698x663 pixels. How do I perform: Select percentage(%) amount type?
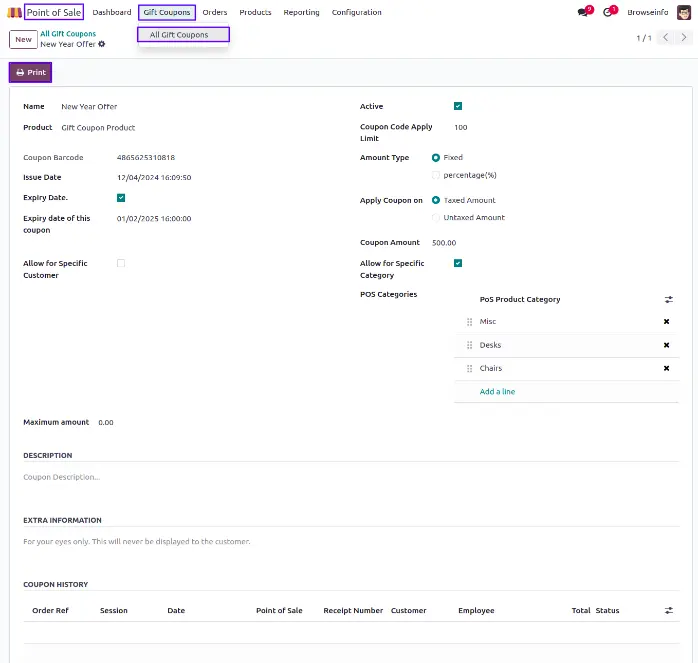tap(436, 175)
